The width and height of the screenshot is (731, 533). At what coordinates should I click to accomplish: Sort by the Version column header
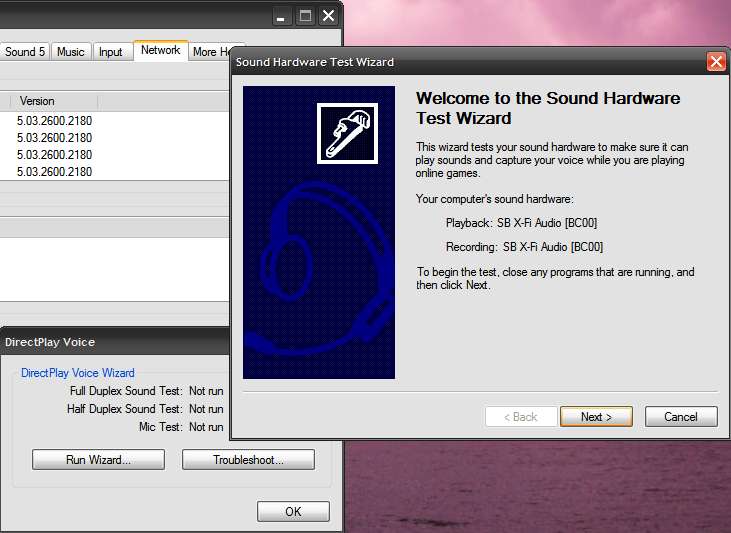coord(54,101)
